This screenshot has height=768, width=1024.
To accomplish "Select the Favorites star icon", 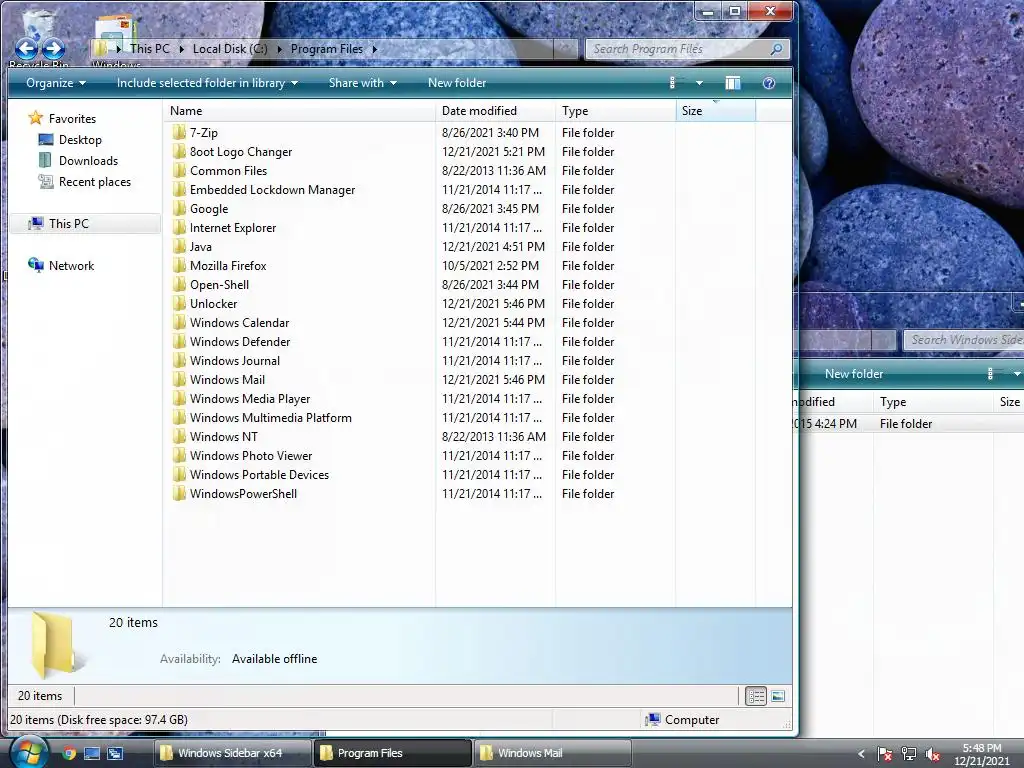I will pos(35,118).
